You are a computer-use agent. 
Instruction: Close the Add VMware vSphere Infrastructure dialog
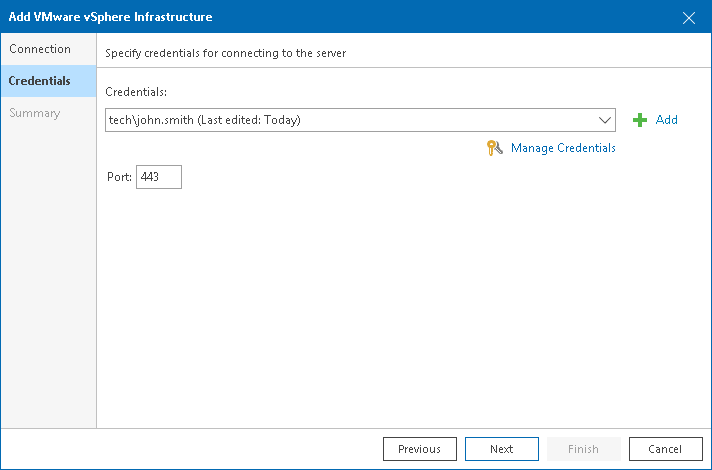click(689, 18)
